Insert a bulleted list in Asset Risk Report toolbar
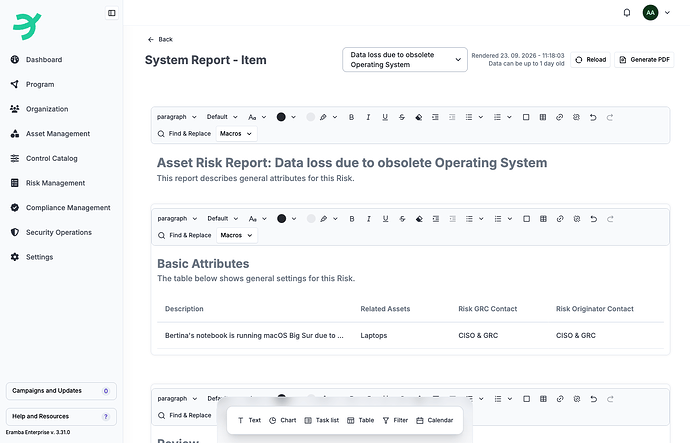This screenshot has width=690, height=443. point(469,117)
